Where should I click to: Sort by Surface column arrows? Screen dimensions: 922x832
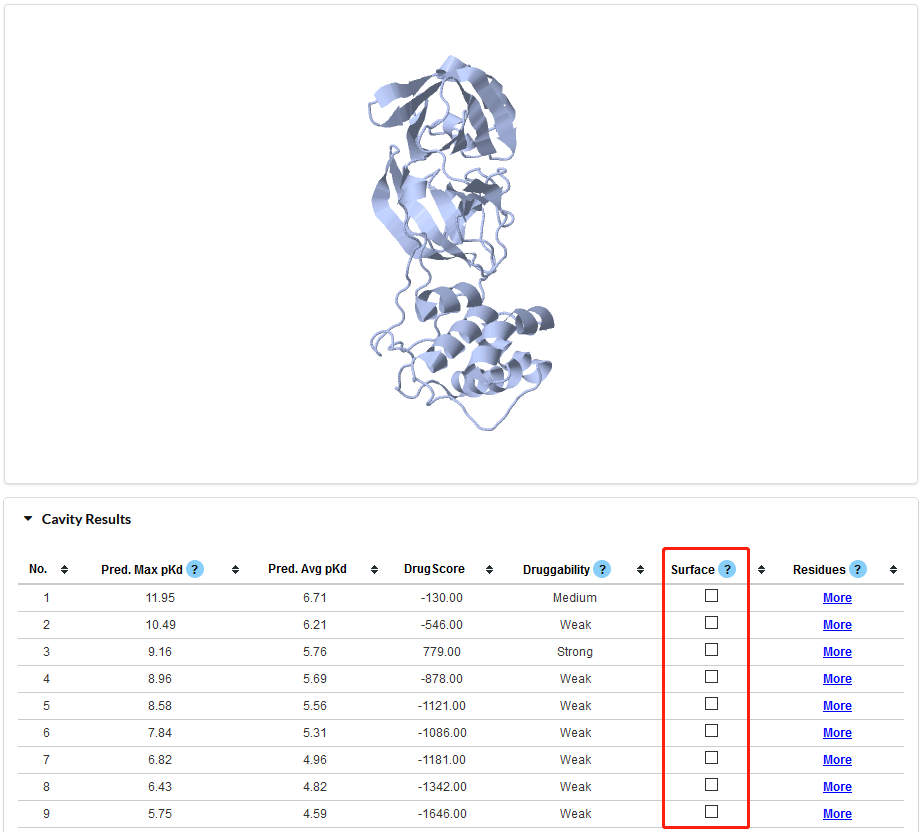point(761,569)
